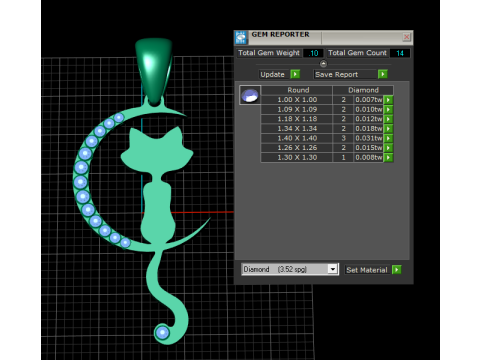Click the 0.008tw weight cell
The height and width of the screenshot is (360, 480).
(368, 157)
